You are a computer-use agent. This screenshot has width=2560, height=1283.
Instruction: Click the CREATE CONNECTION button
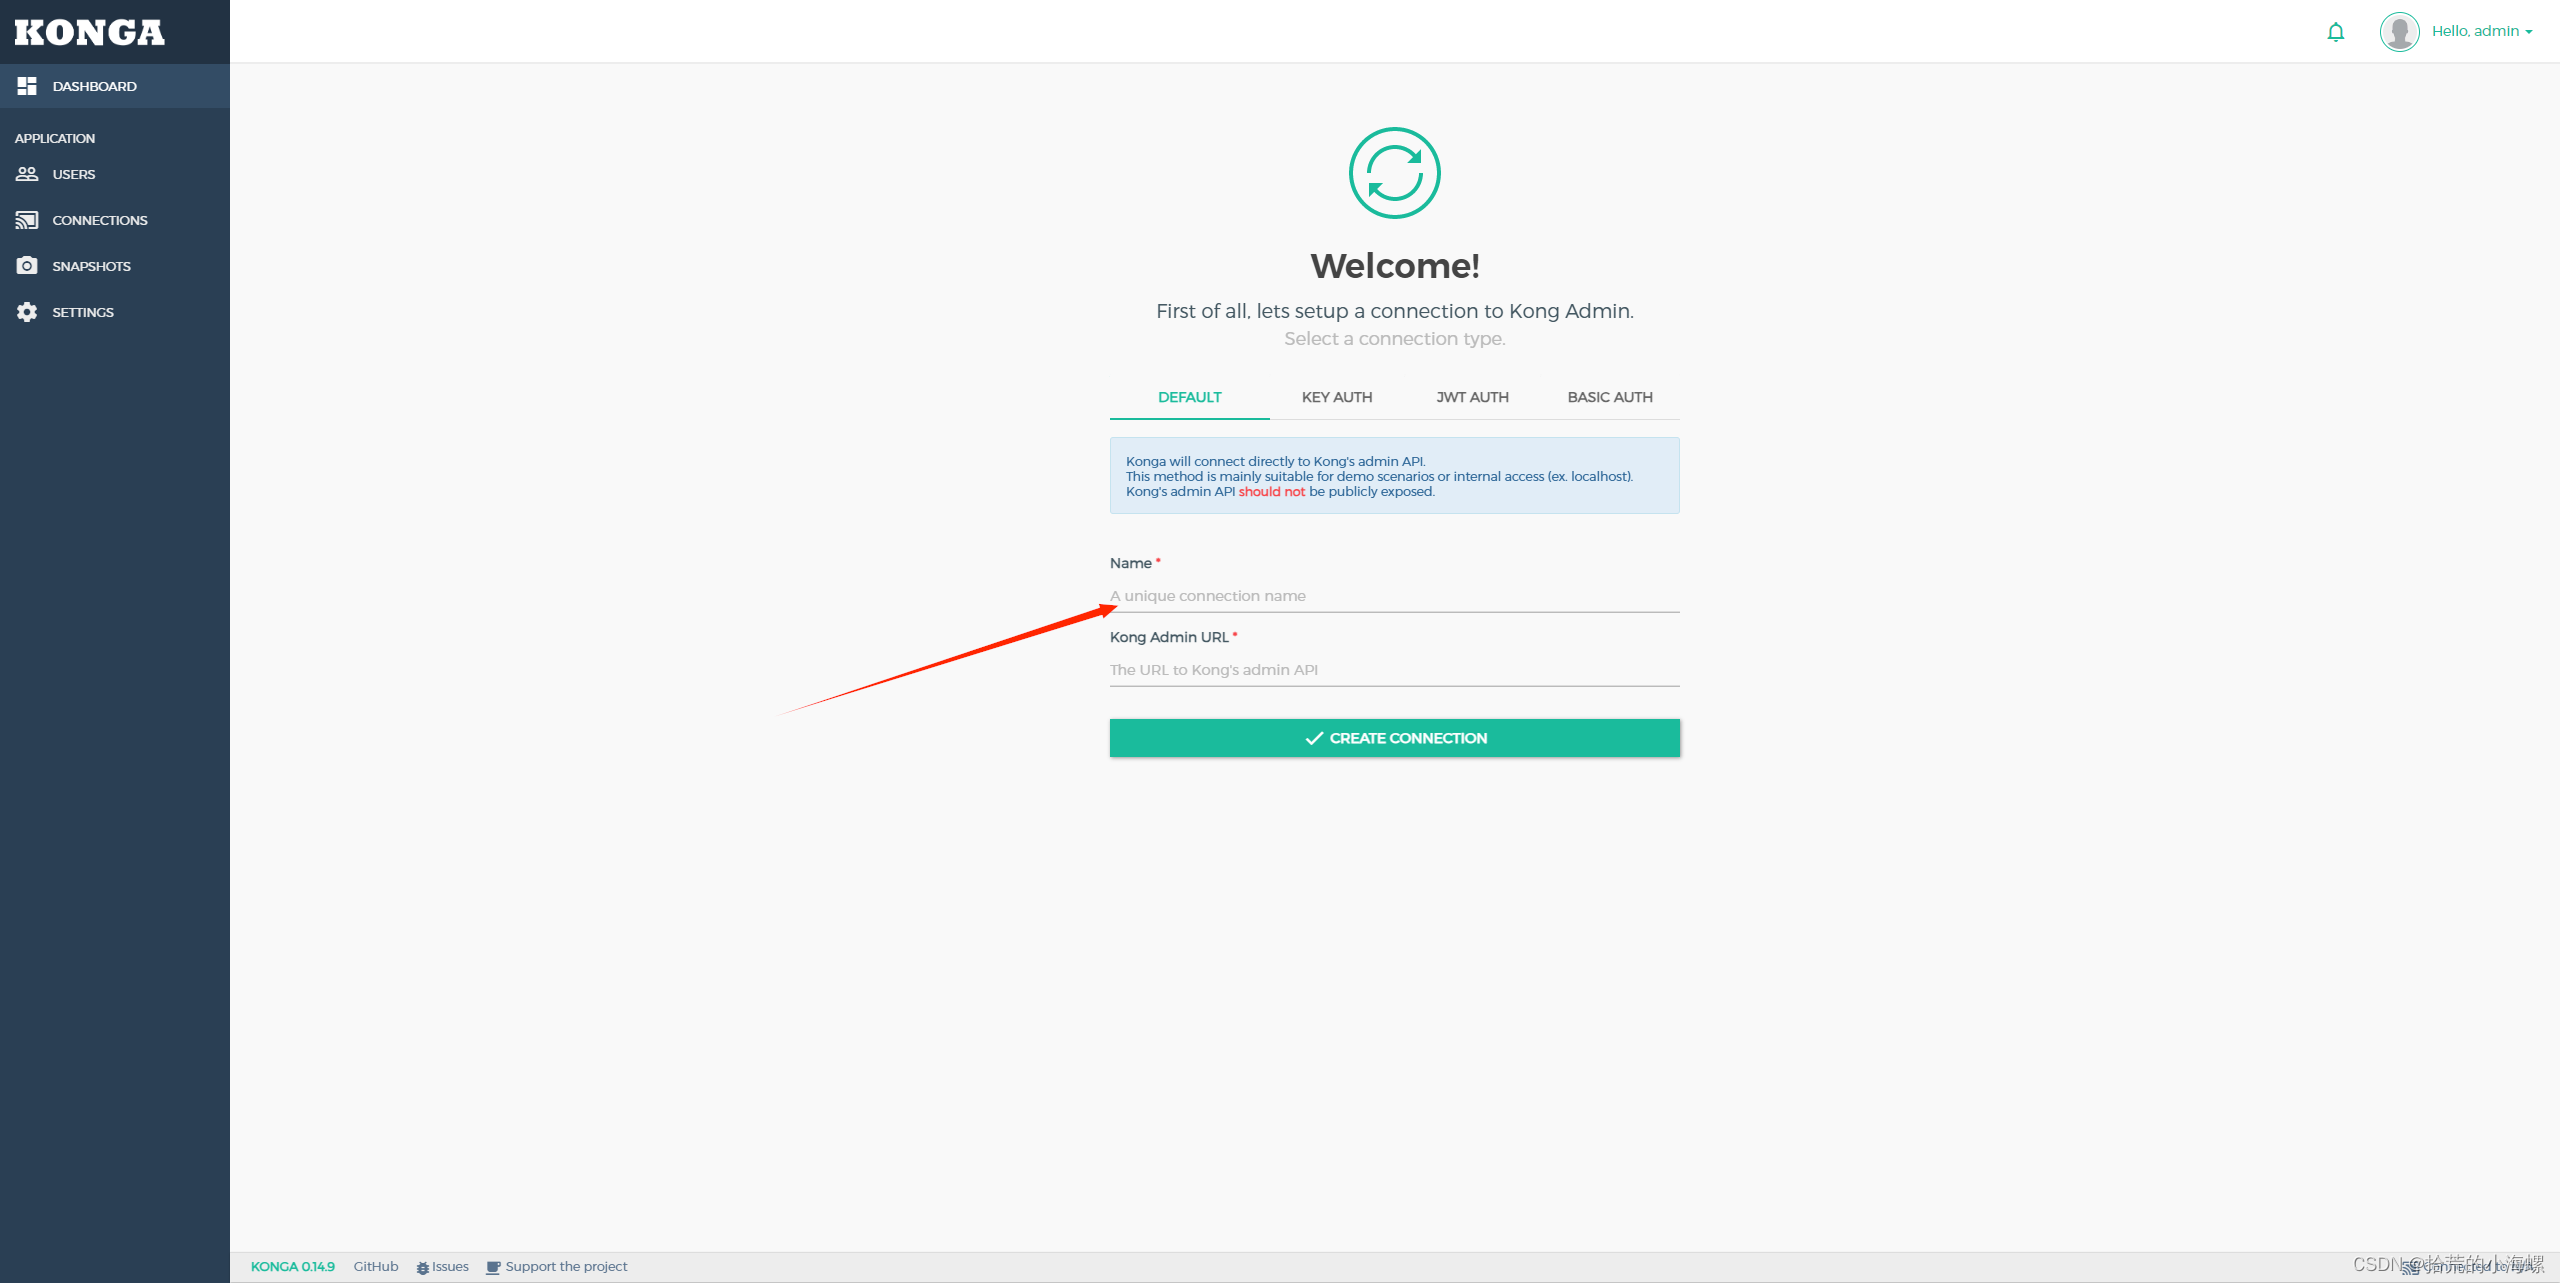tap(1395, 736)
